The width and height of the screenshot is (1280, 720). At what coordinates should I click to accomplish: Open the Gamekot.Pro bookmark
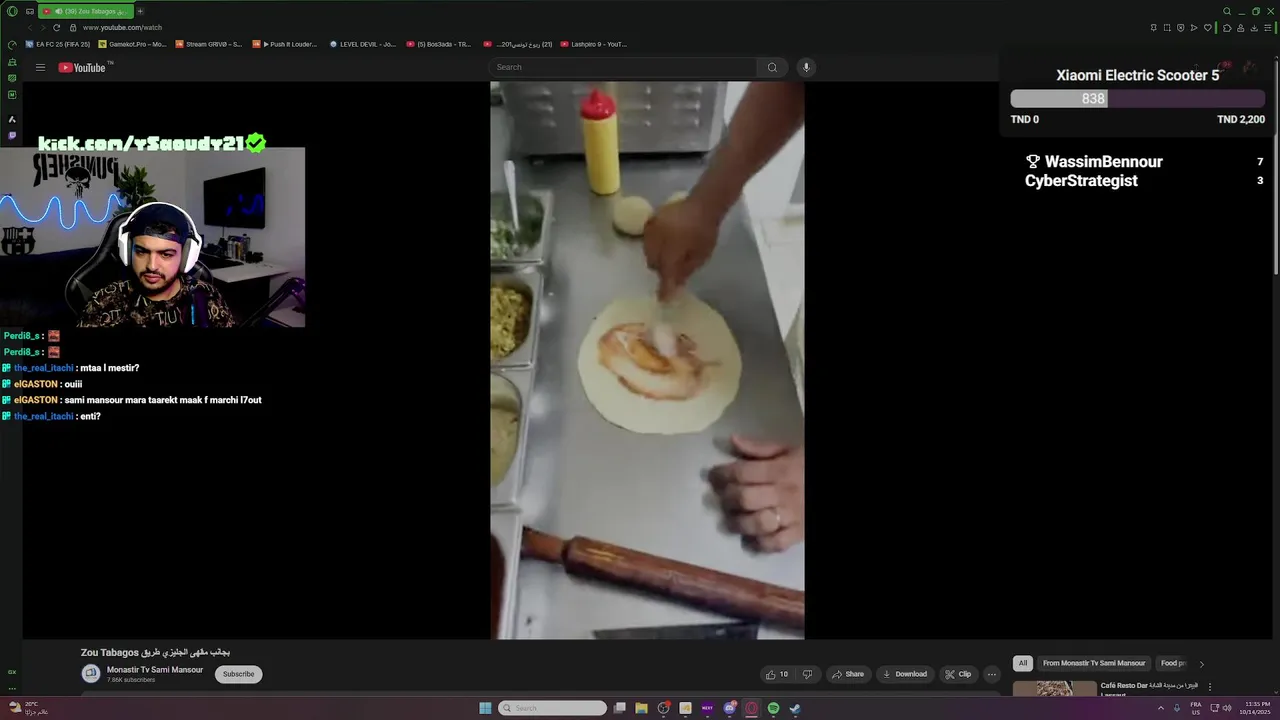(x=132, y=44)
